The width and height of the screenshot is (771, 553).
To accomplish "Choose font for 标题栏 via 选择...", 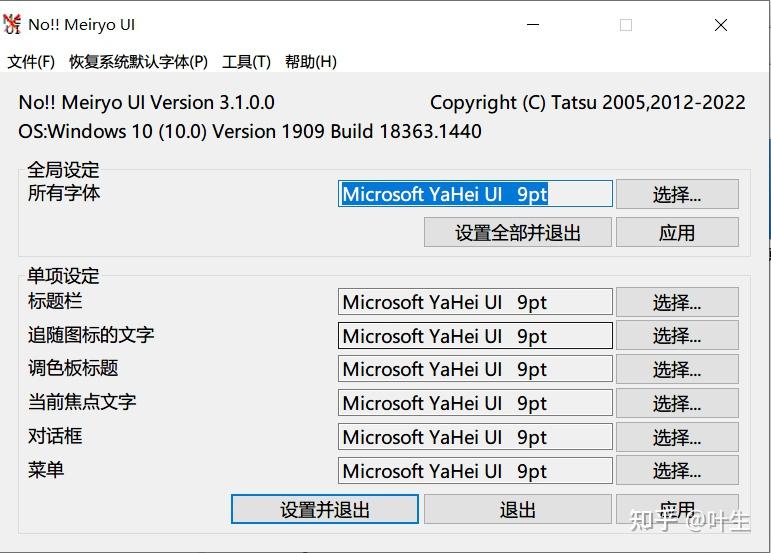I will 677,302.
